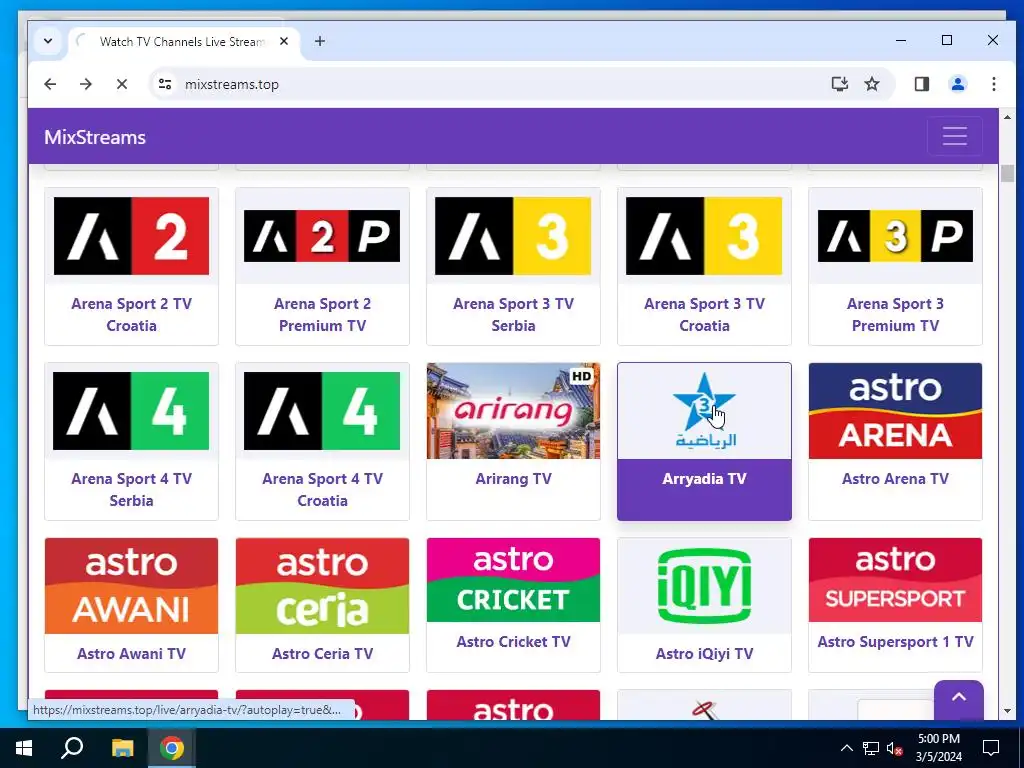Toggle the Chrome side panel

(921, 84)
